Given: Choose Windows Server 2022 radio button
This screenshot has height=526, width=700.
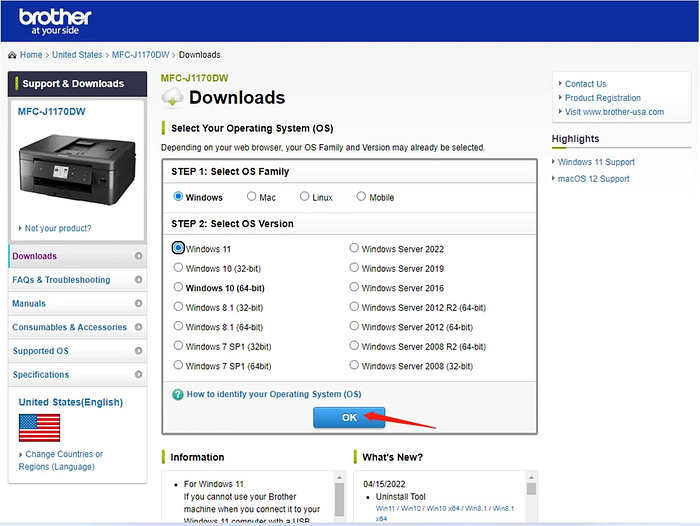Looking at the screenshot, I should tap(354, 248).
